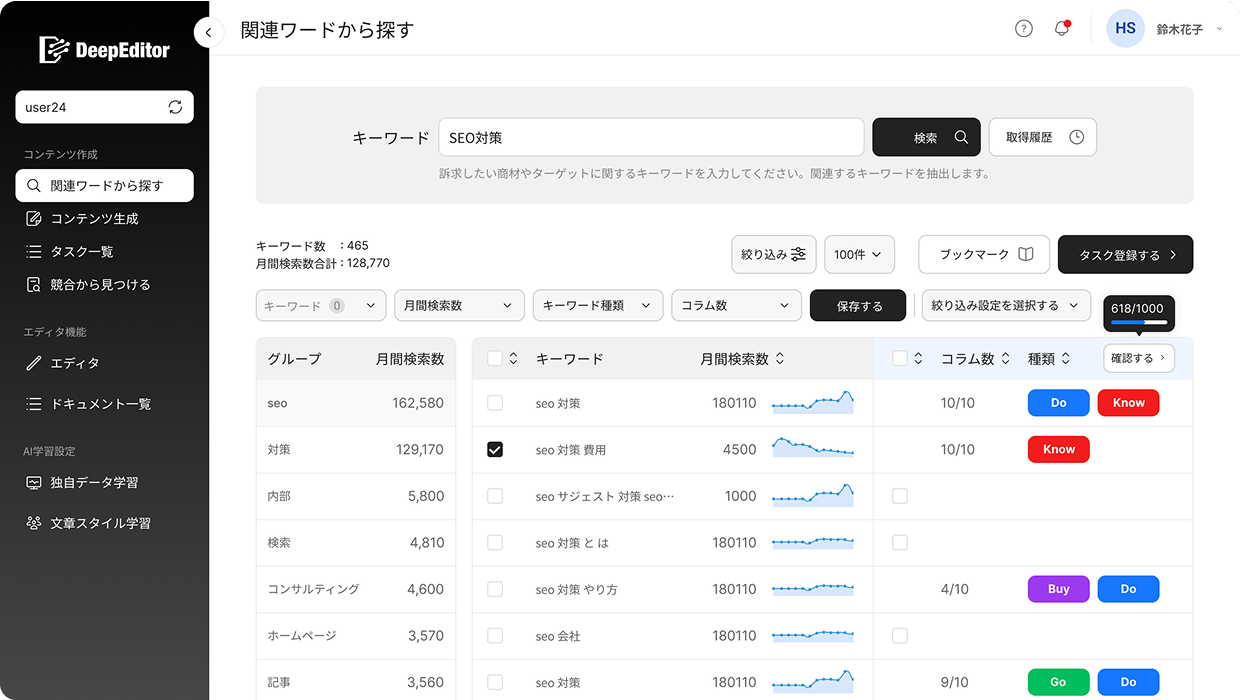This screenshot has width=1240, height=700.
Task: Open the notification bell
Action: pyautogui.click(x=1061, y=28)
